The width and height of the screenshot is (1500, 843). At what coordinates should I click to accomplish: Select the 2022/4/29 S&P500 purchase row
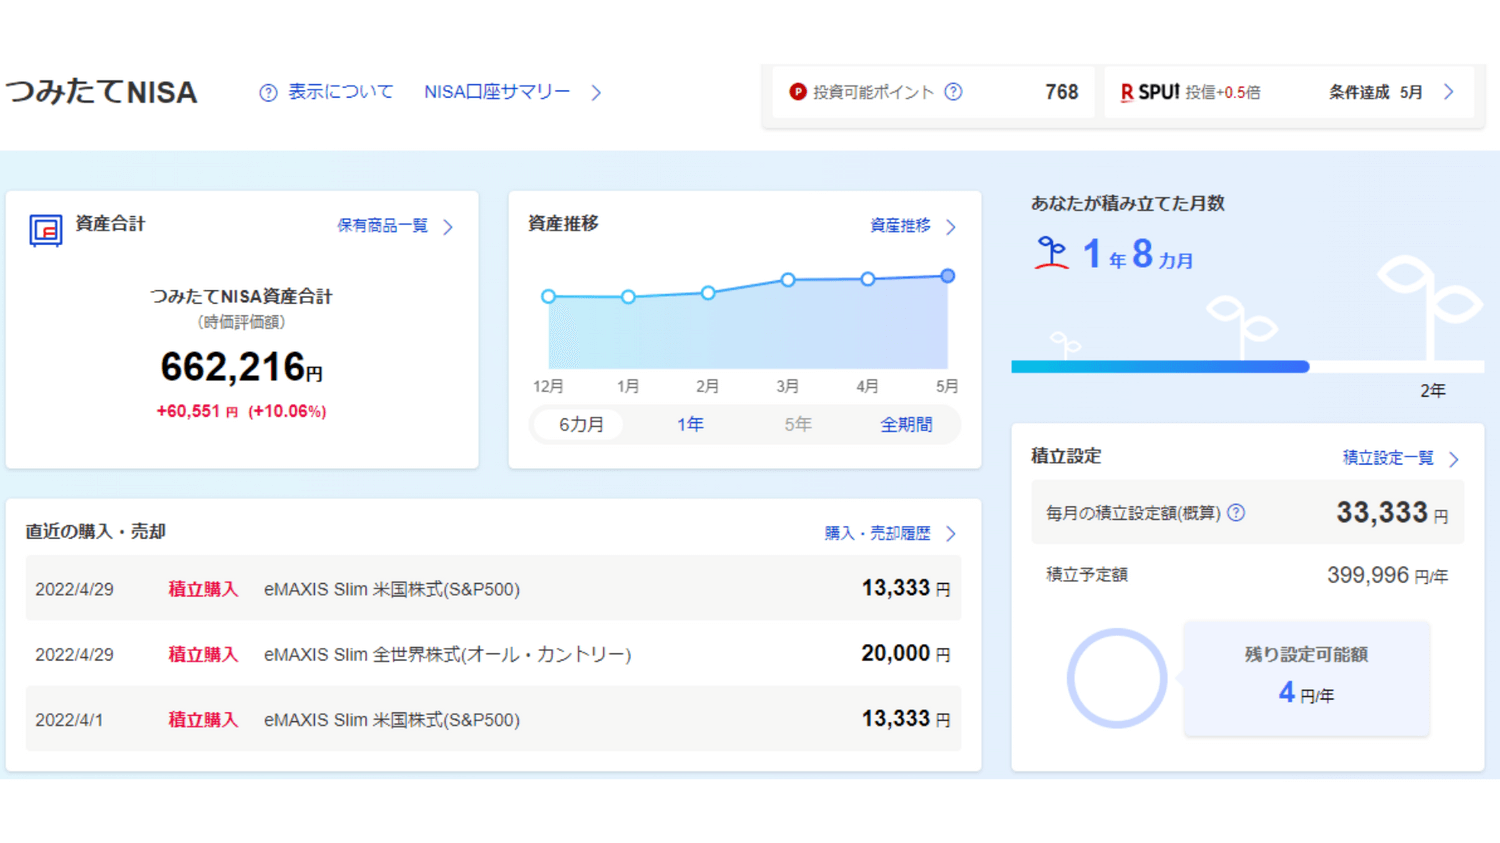pos(493,588)
